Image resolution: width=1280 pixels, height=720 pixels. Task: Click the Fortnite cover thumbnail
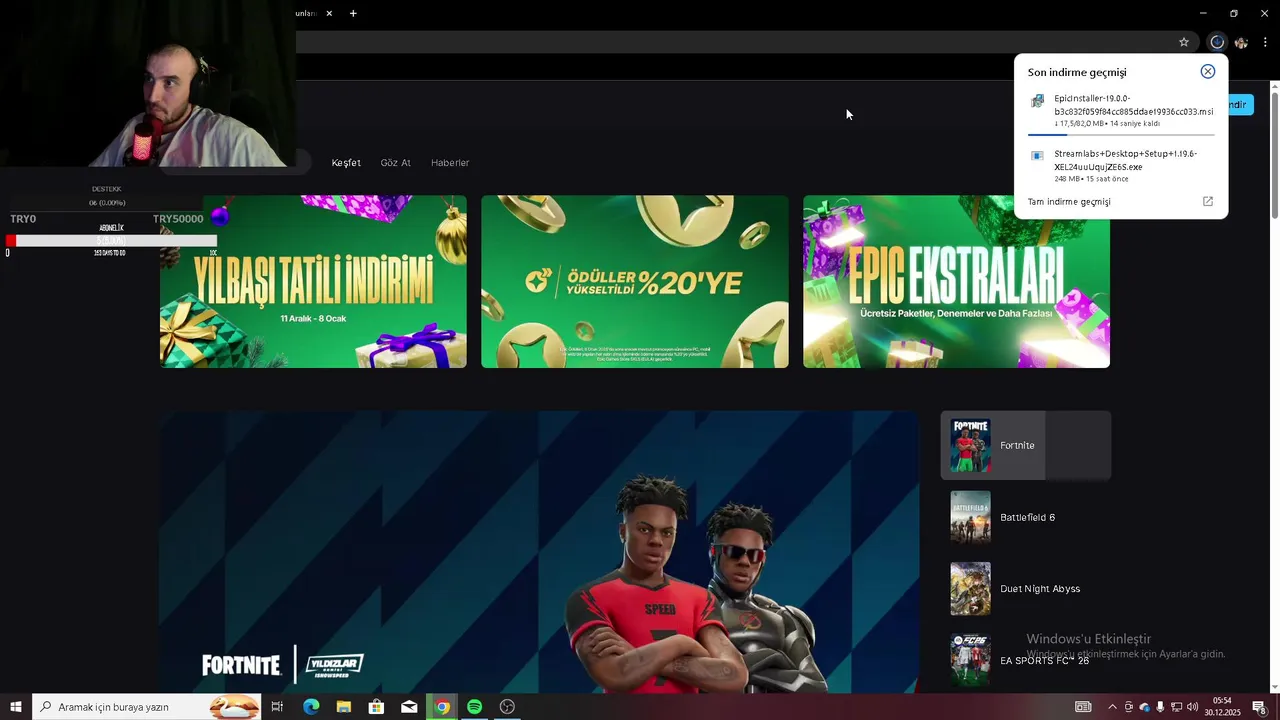970,445
